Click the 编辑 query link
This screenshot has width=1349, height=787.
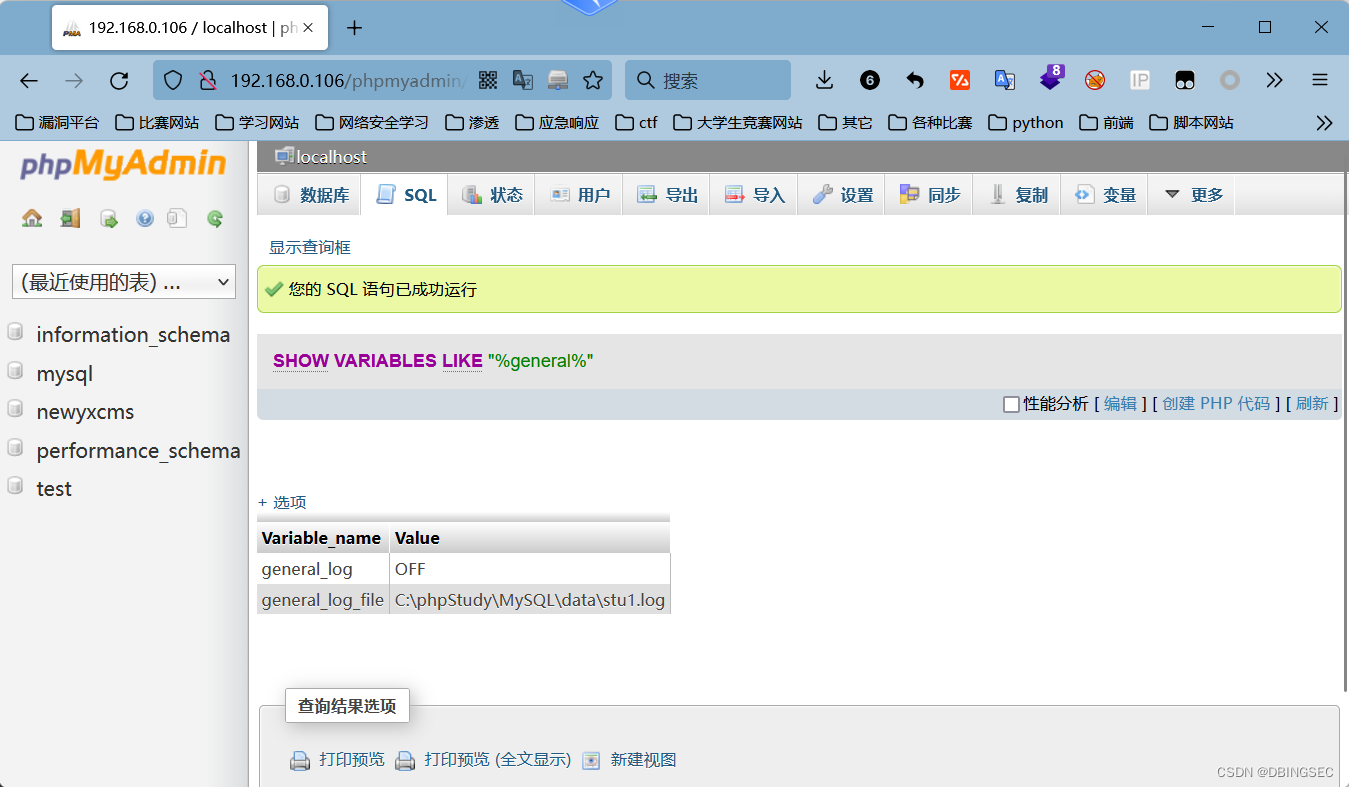pyautogui.click(x=1120, y=404)
